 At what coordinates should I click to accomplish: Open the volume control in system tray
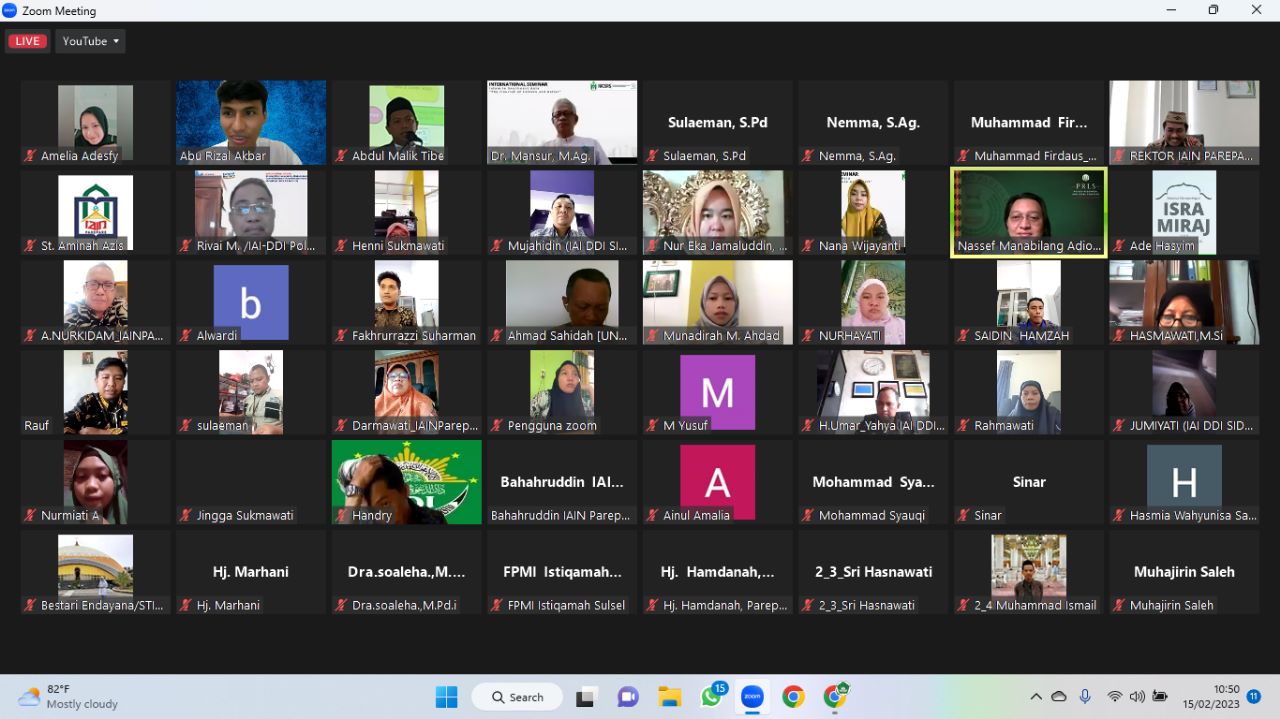click(x=1137, y=696)
